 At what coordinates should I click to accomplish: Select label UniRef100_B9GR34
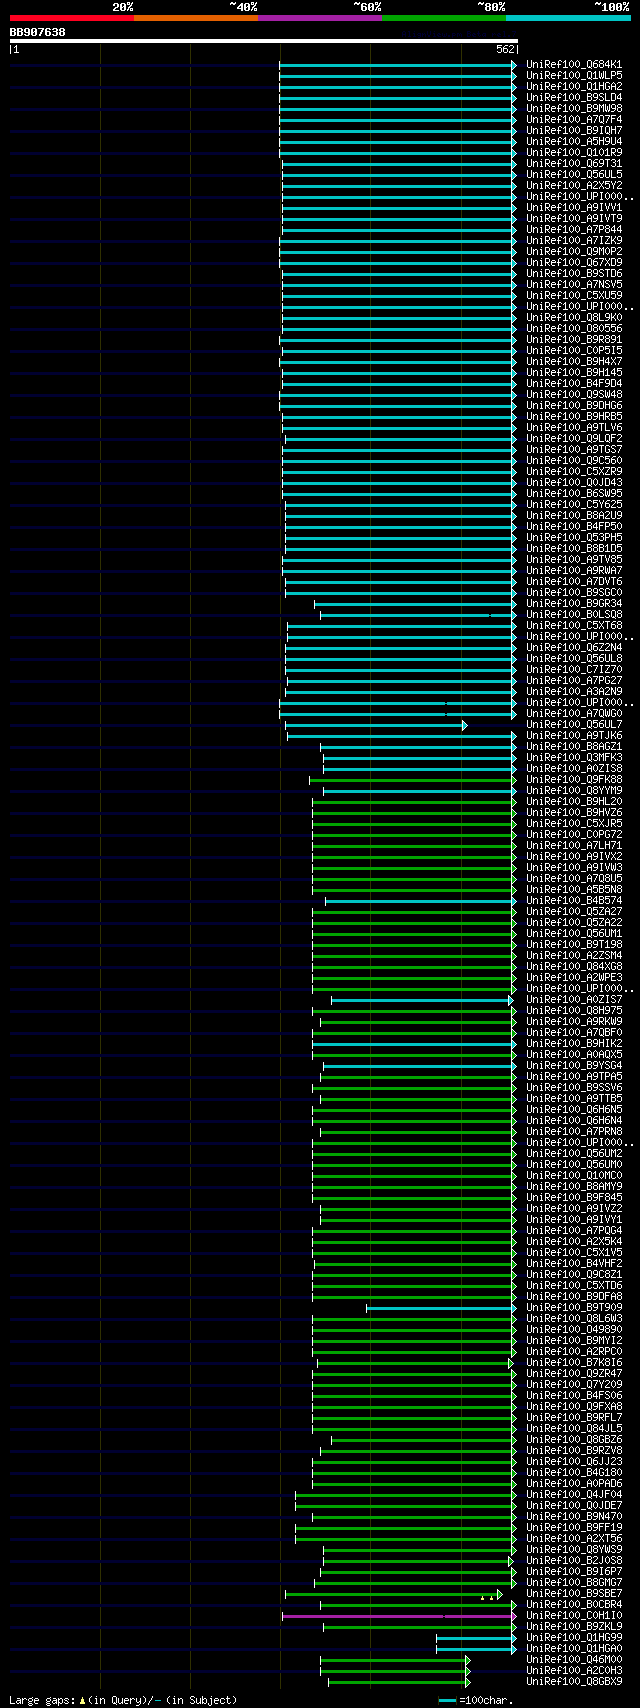(x=574, y=604)
